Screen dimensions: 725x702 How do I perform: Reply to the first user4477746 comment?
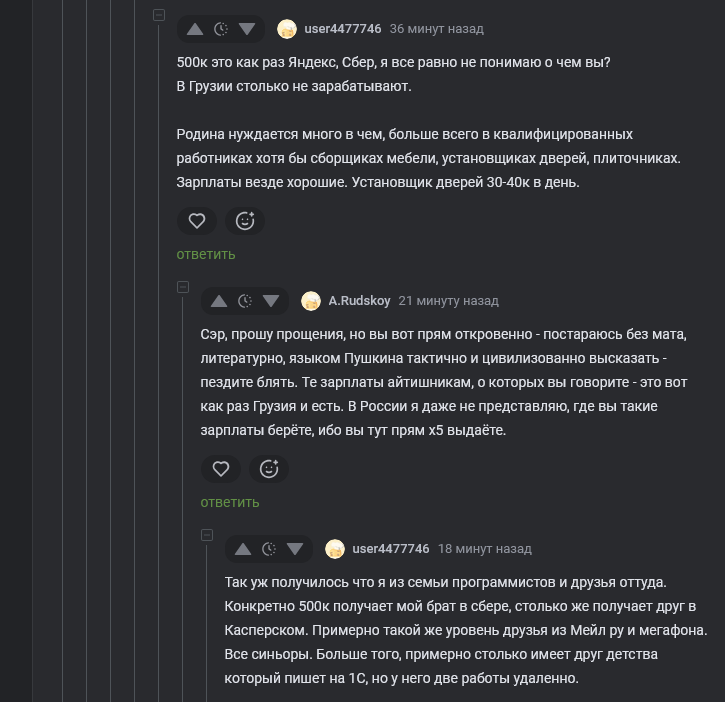206,254
